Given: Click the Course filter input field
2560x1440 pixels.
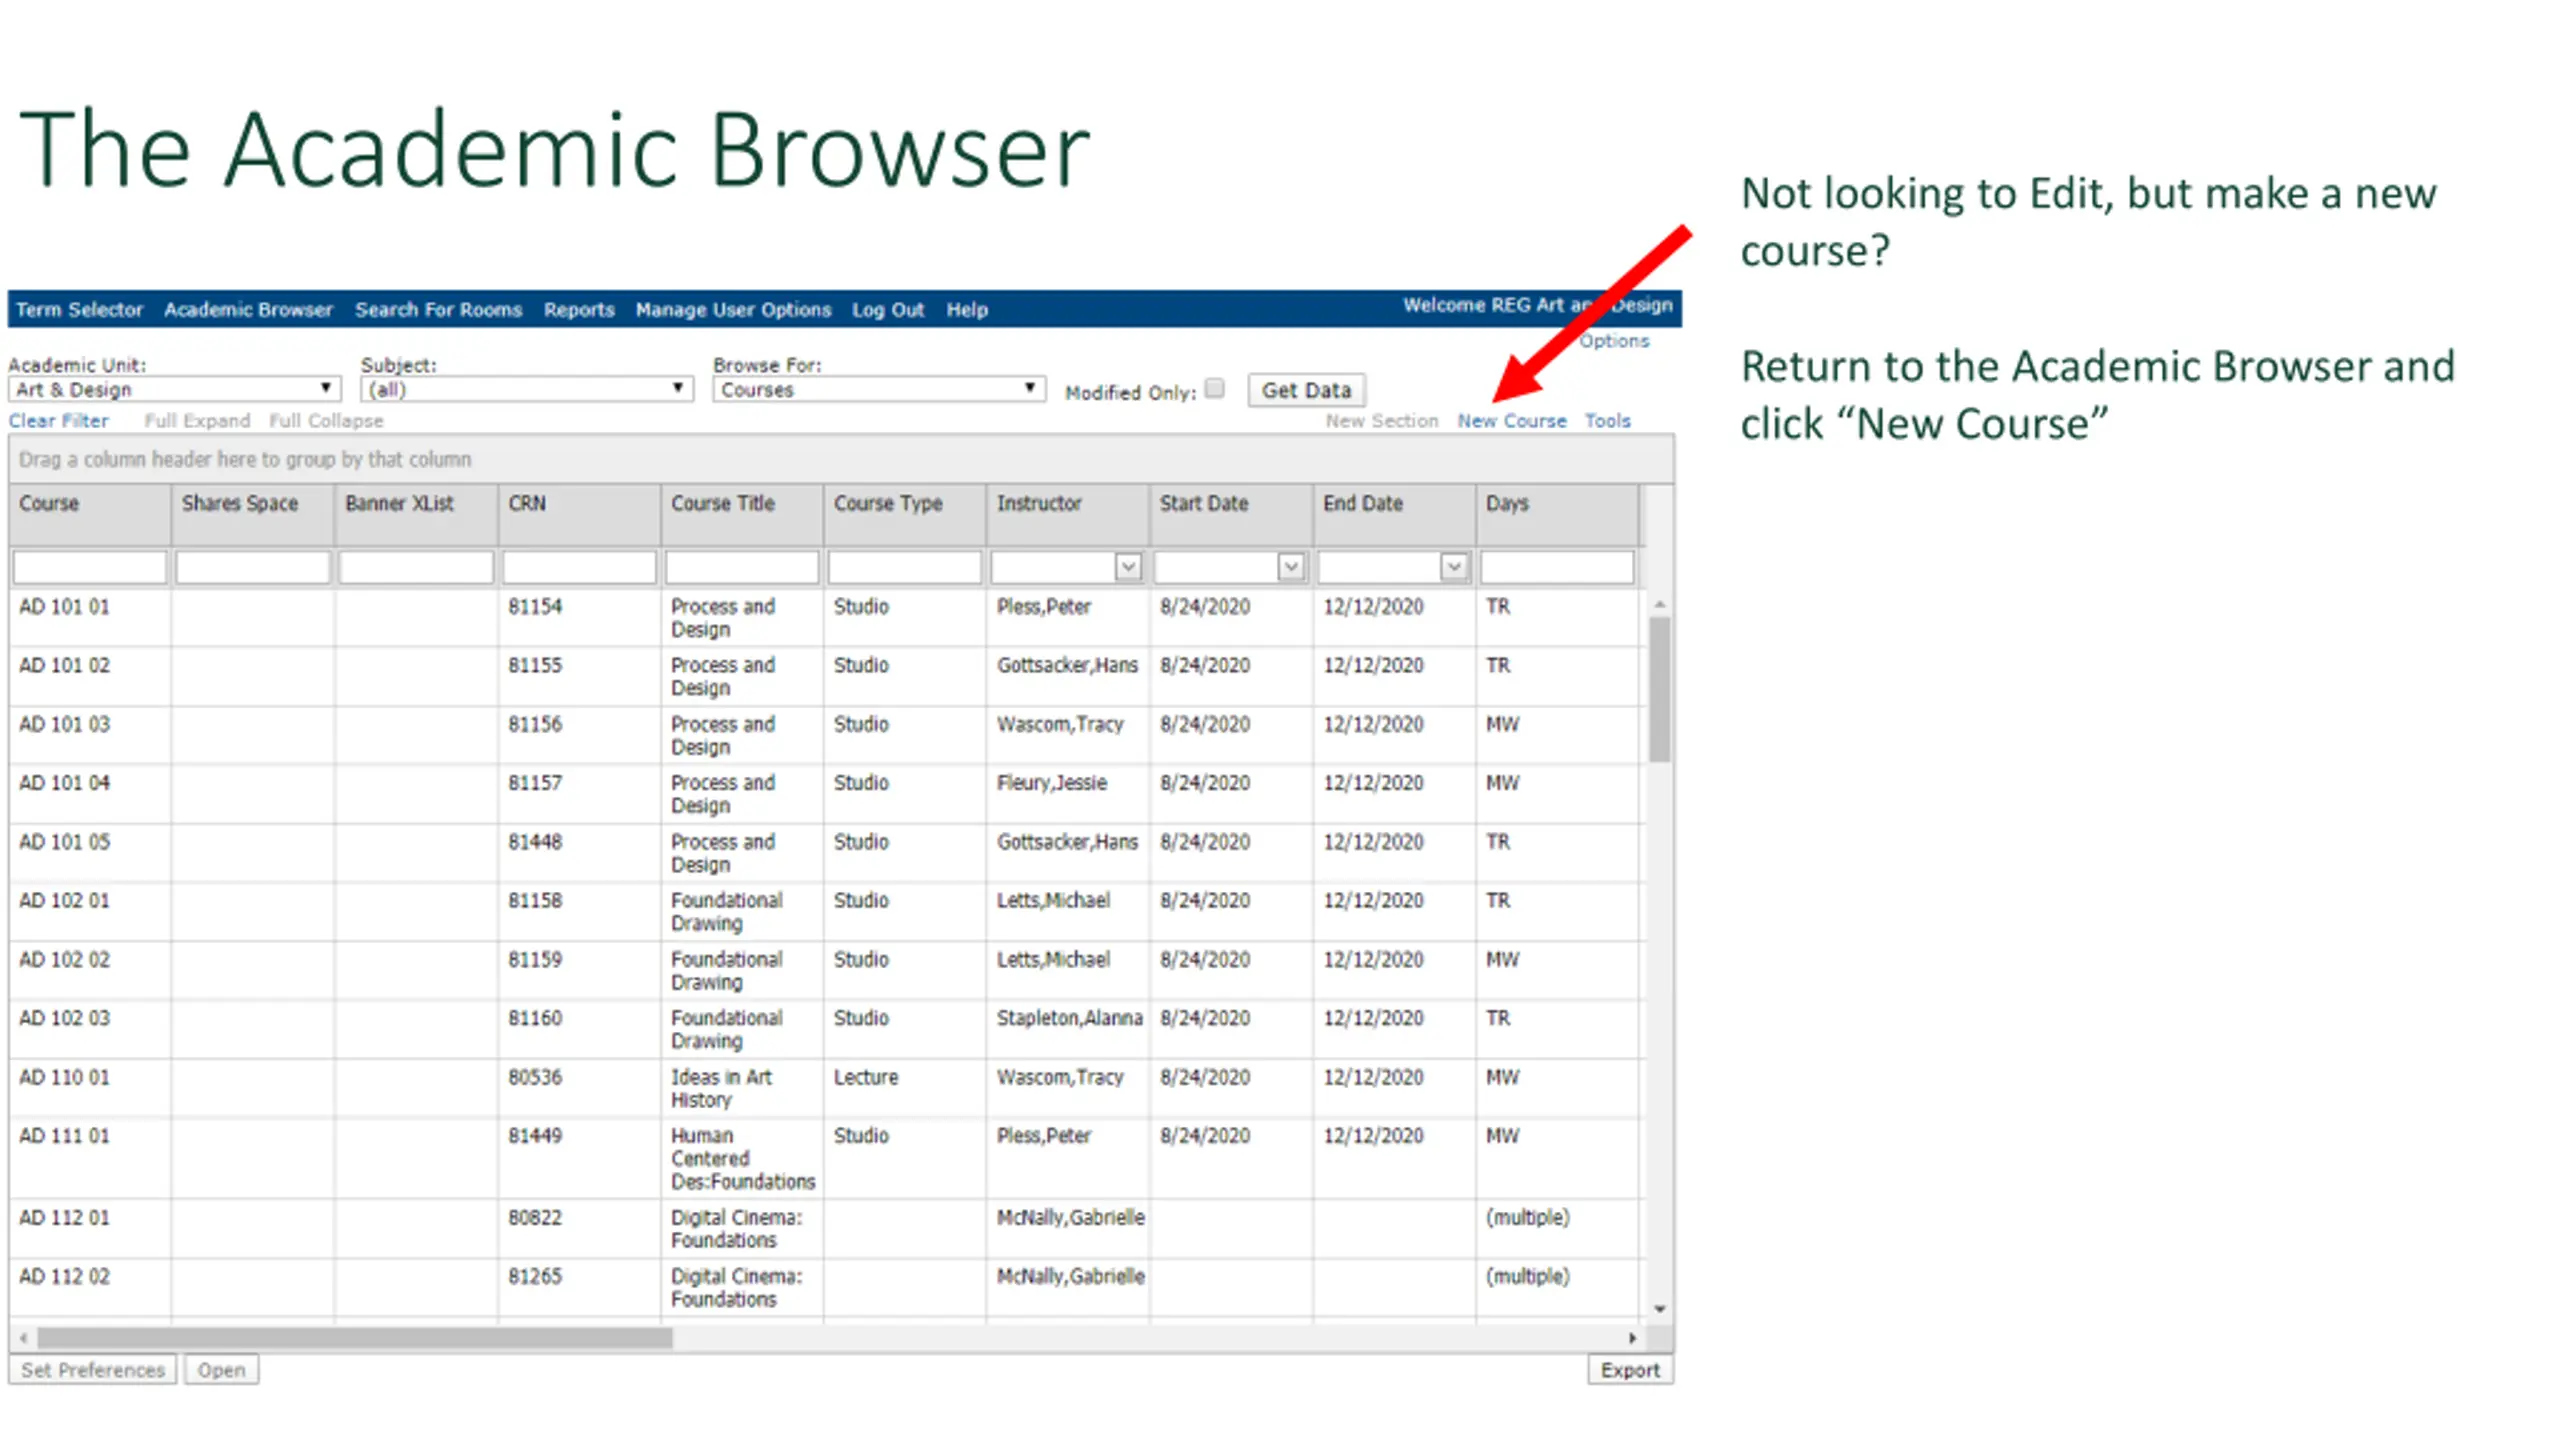Looking at the screenshot, I should point(90,567).
